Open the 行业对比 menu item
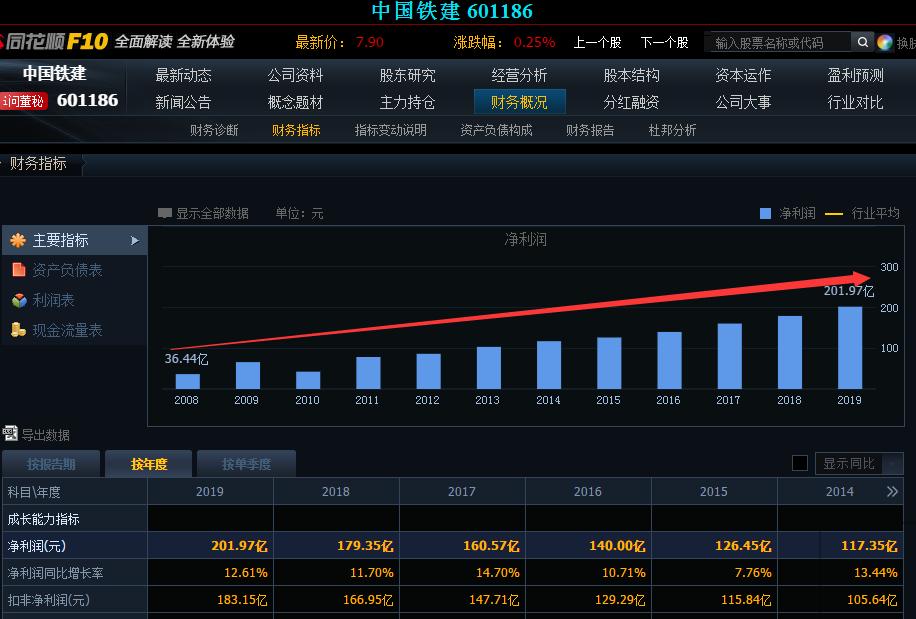The height and width of the screenshot is (619, 916). point(857,101)
